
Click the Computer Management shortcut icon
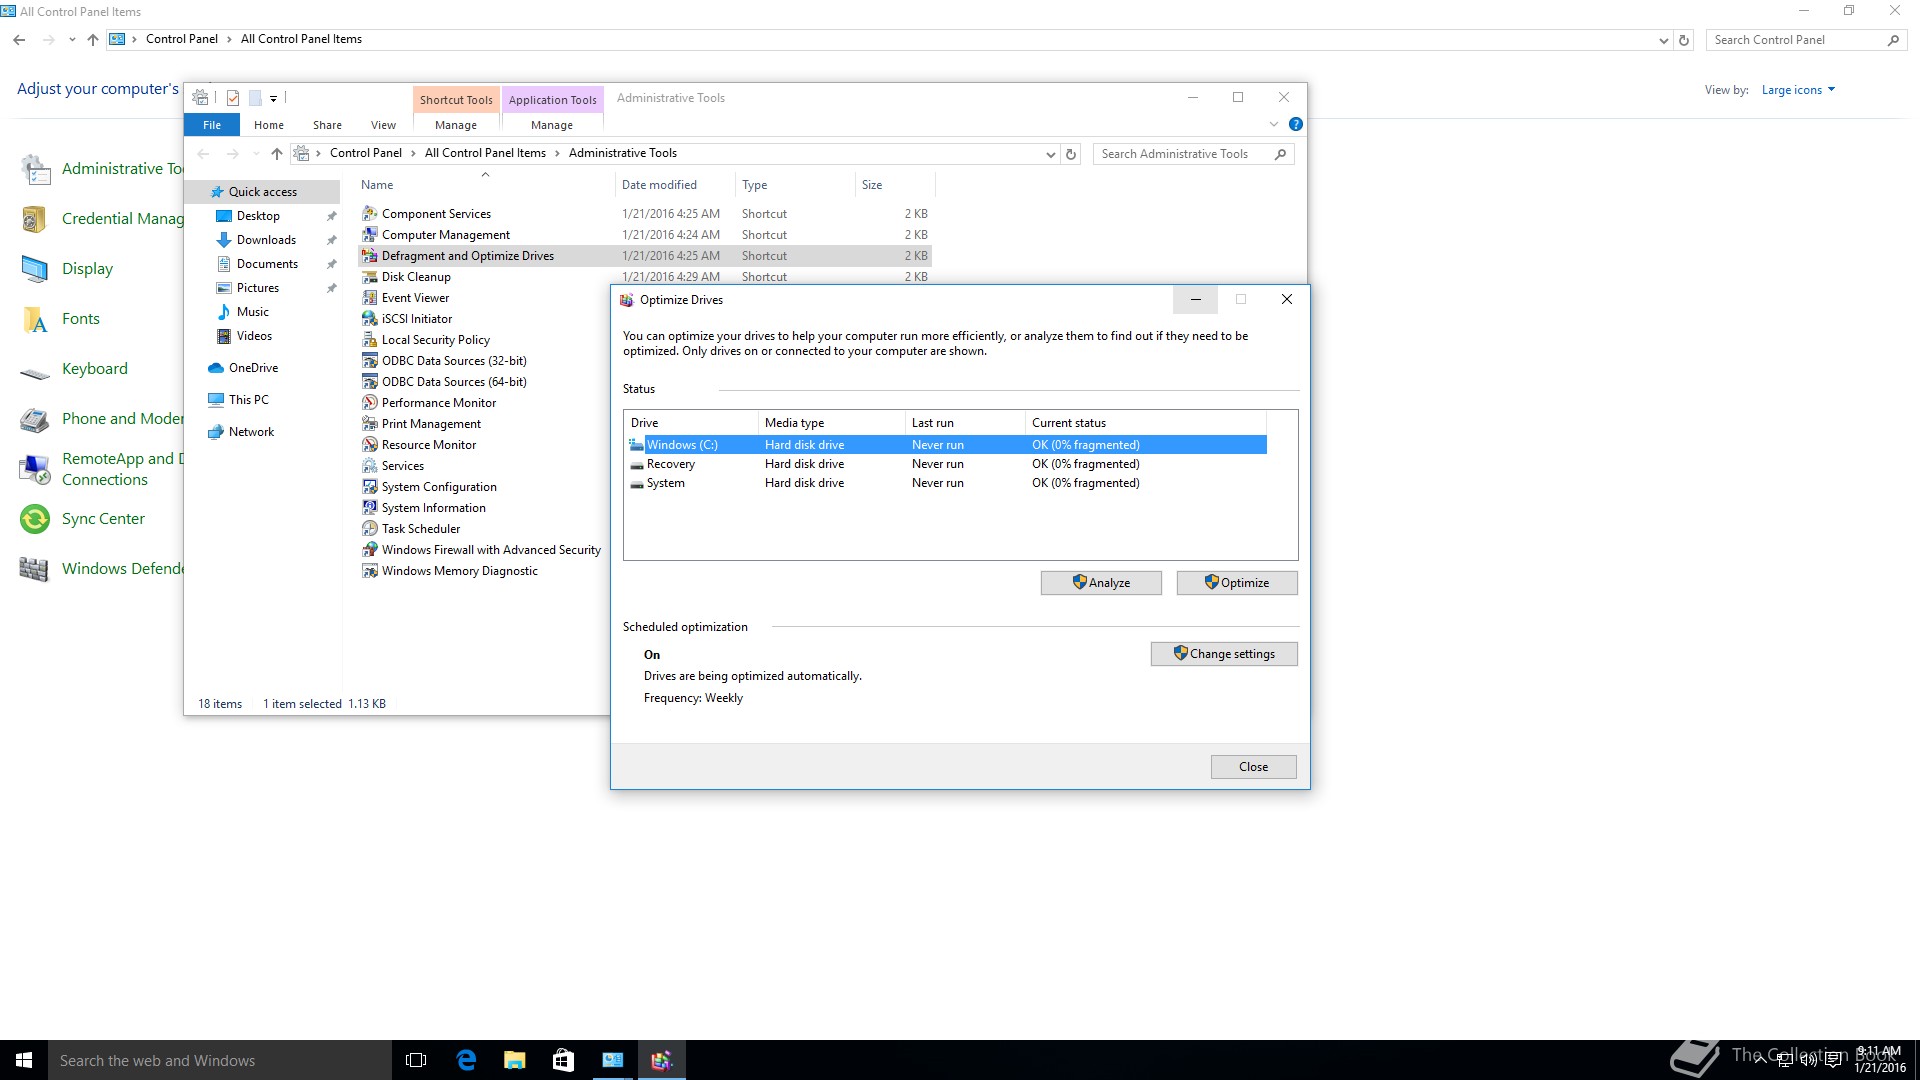tap(370, 235)
